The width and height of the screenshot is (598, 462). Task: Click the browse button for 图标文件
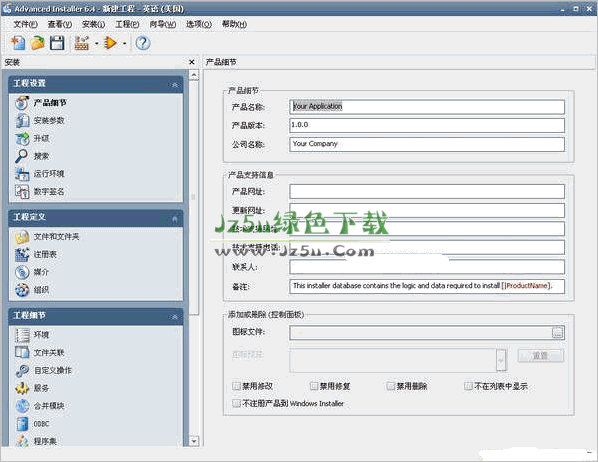(558, 332)
